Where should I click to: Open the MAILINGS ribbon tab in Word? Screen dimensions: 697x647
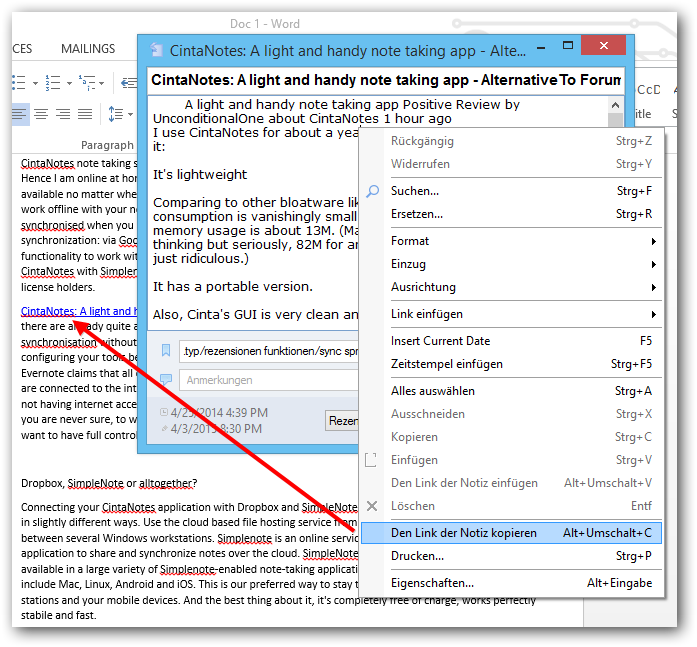(88, 48)
